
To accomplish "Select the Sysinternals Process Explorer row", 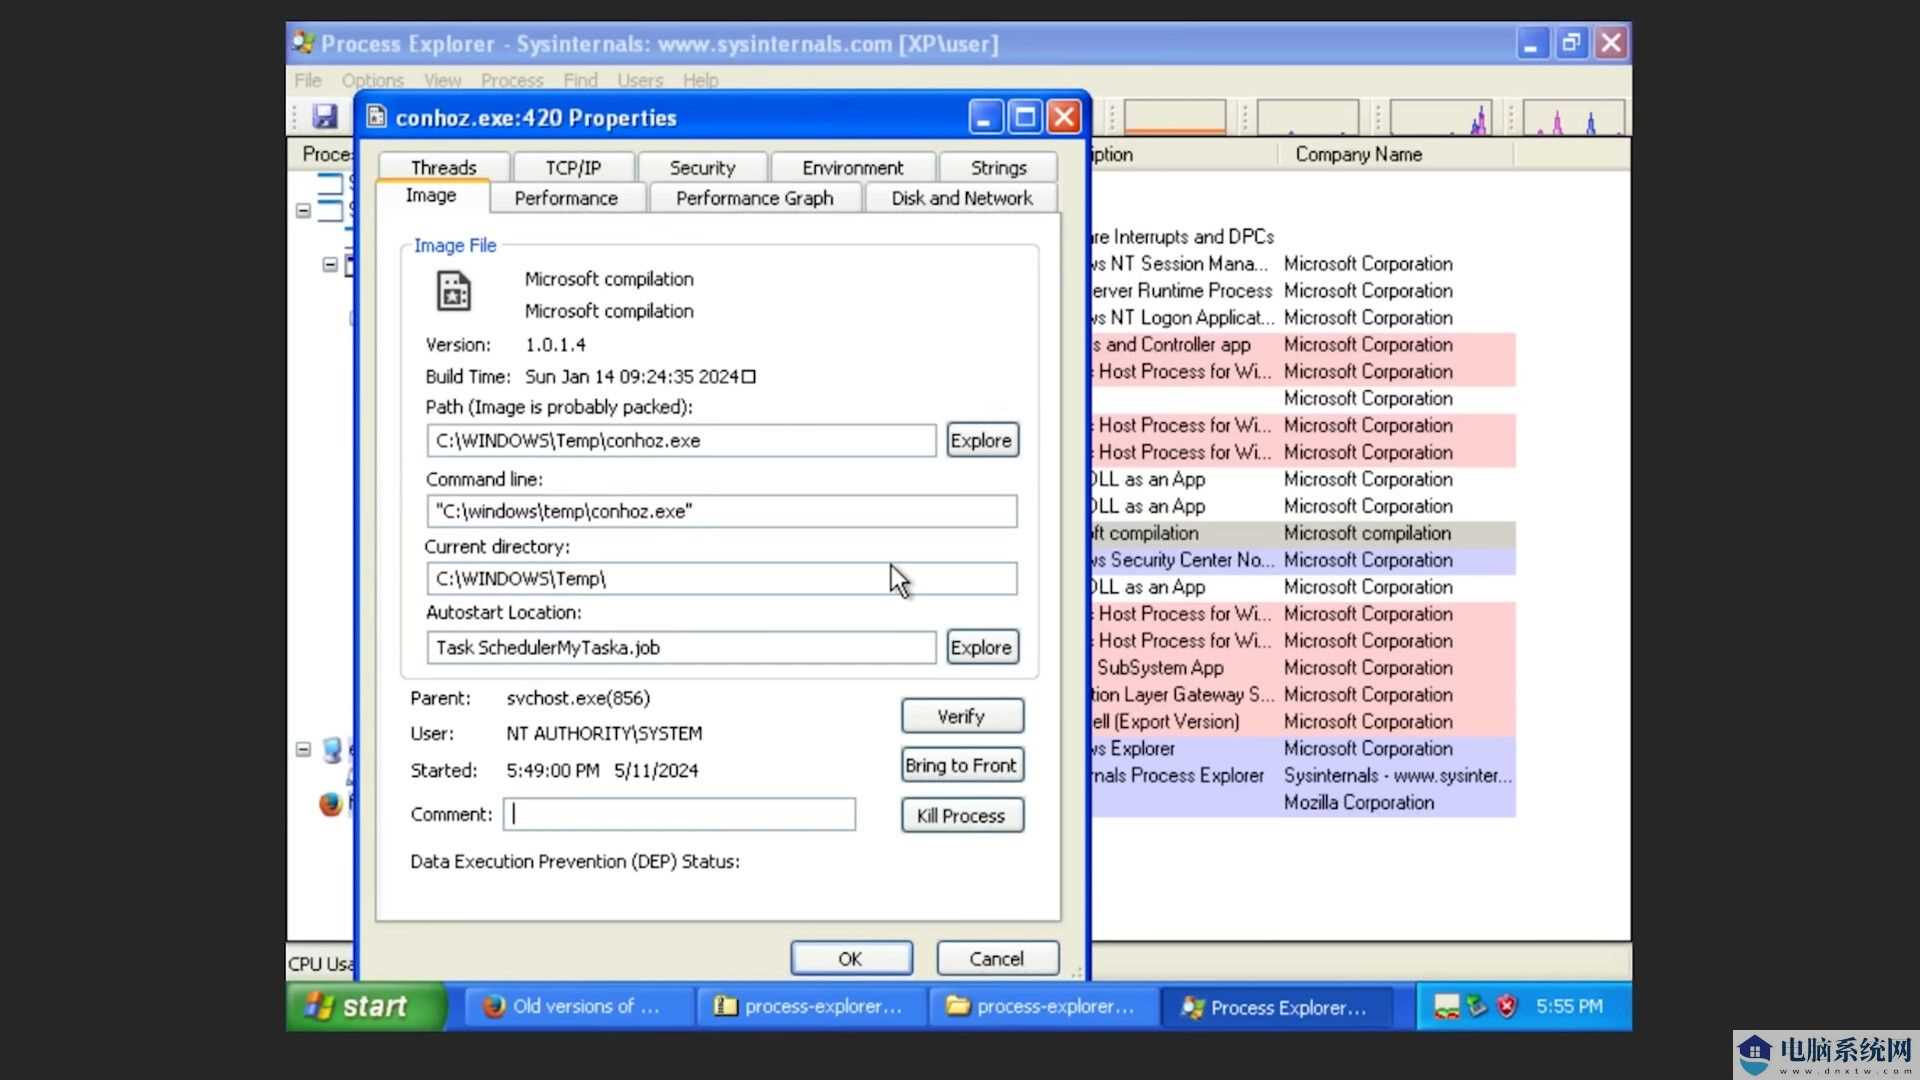I will [1303, 775].
